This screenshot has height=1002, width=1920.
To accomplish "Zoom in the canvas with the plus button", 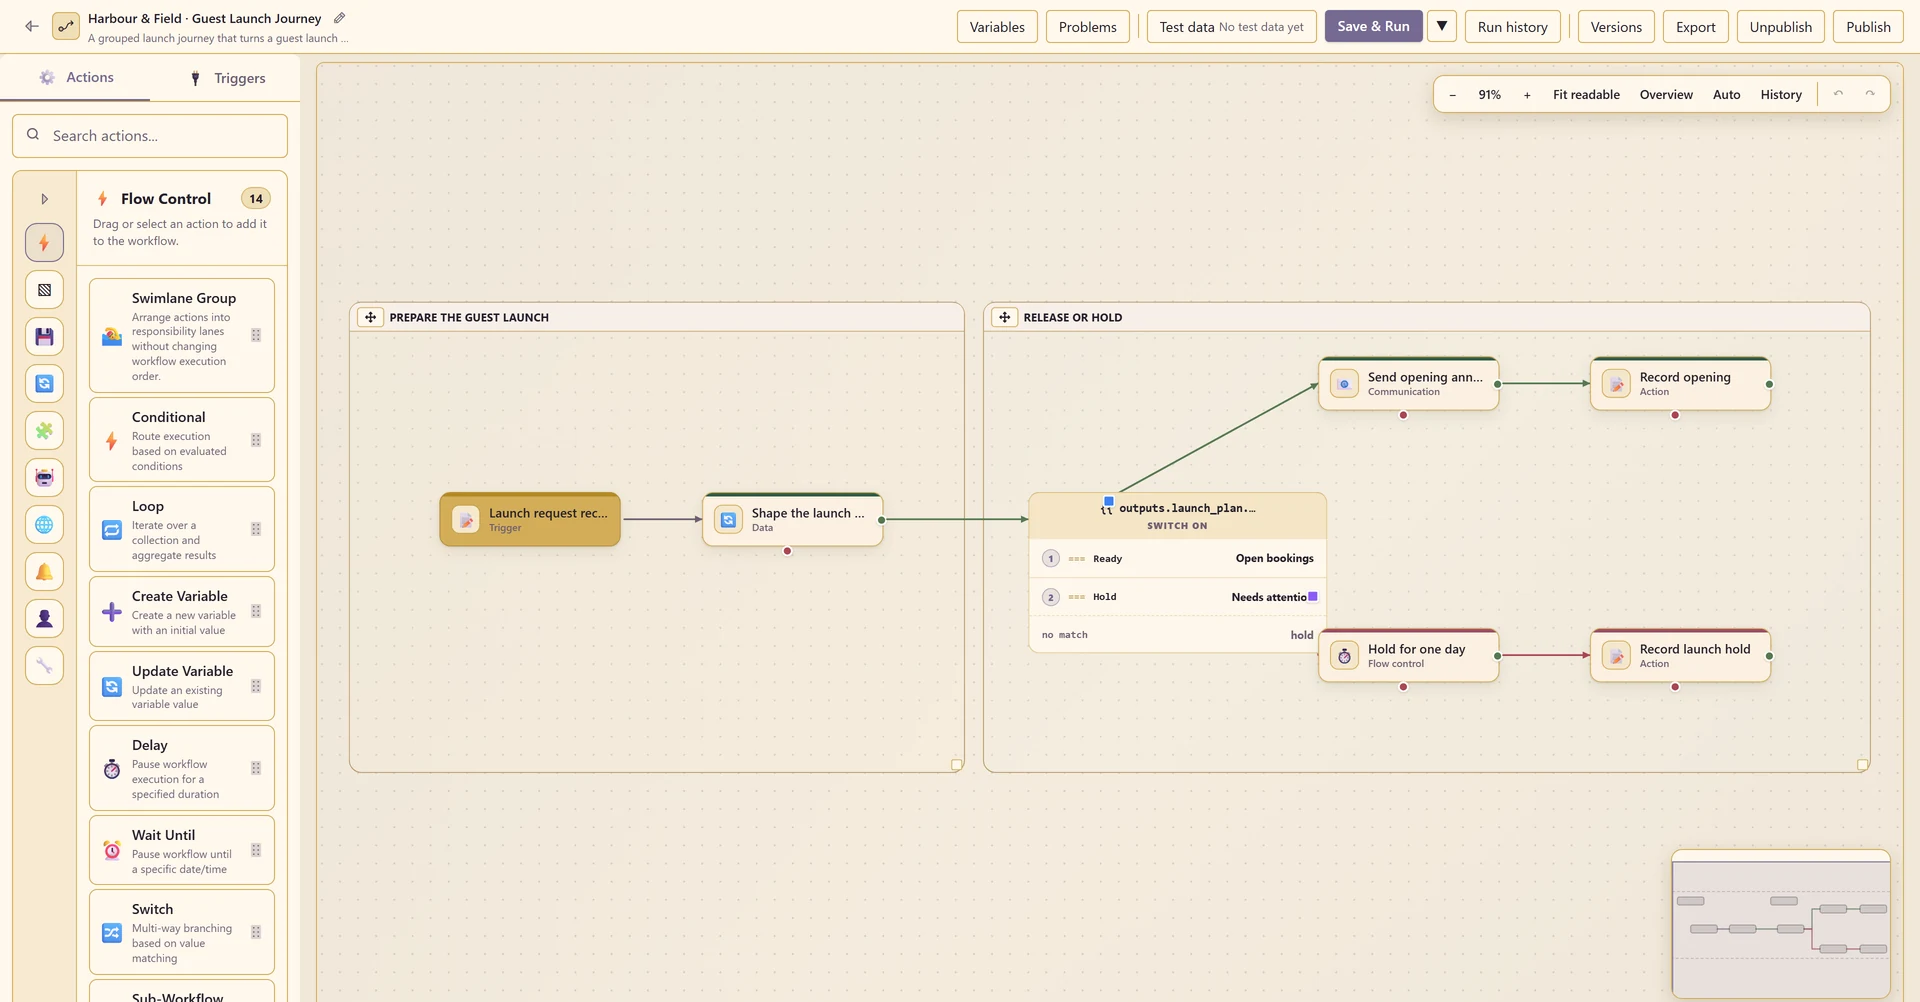I will pos(1527,95).
